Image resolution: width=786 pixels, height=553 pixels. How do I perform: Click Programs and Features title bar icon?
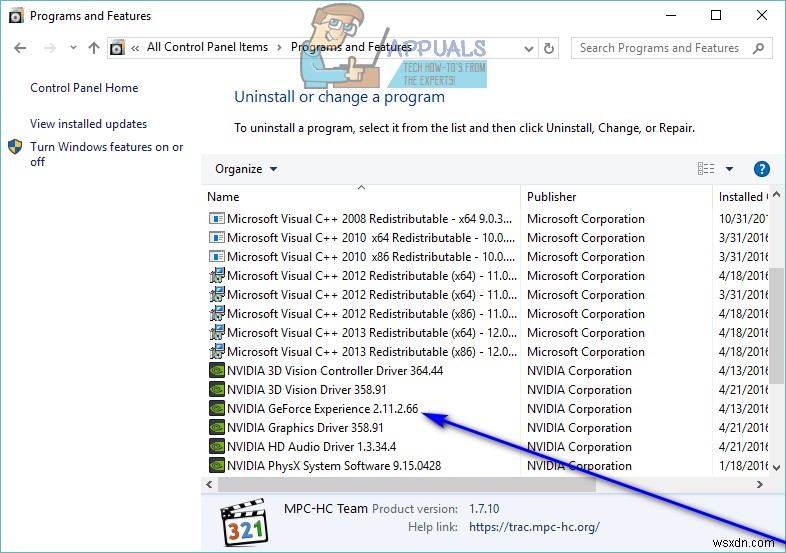click(x=16, y=16)
